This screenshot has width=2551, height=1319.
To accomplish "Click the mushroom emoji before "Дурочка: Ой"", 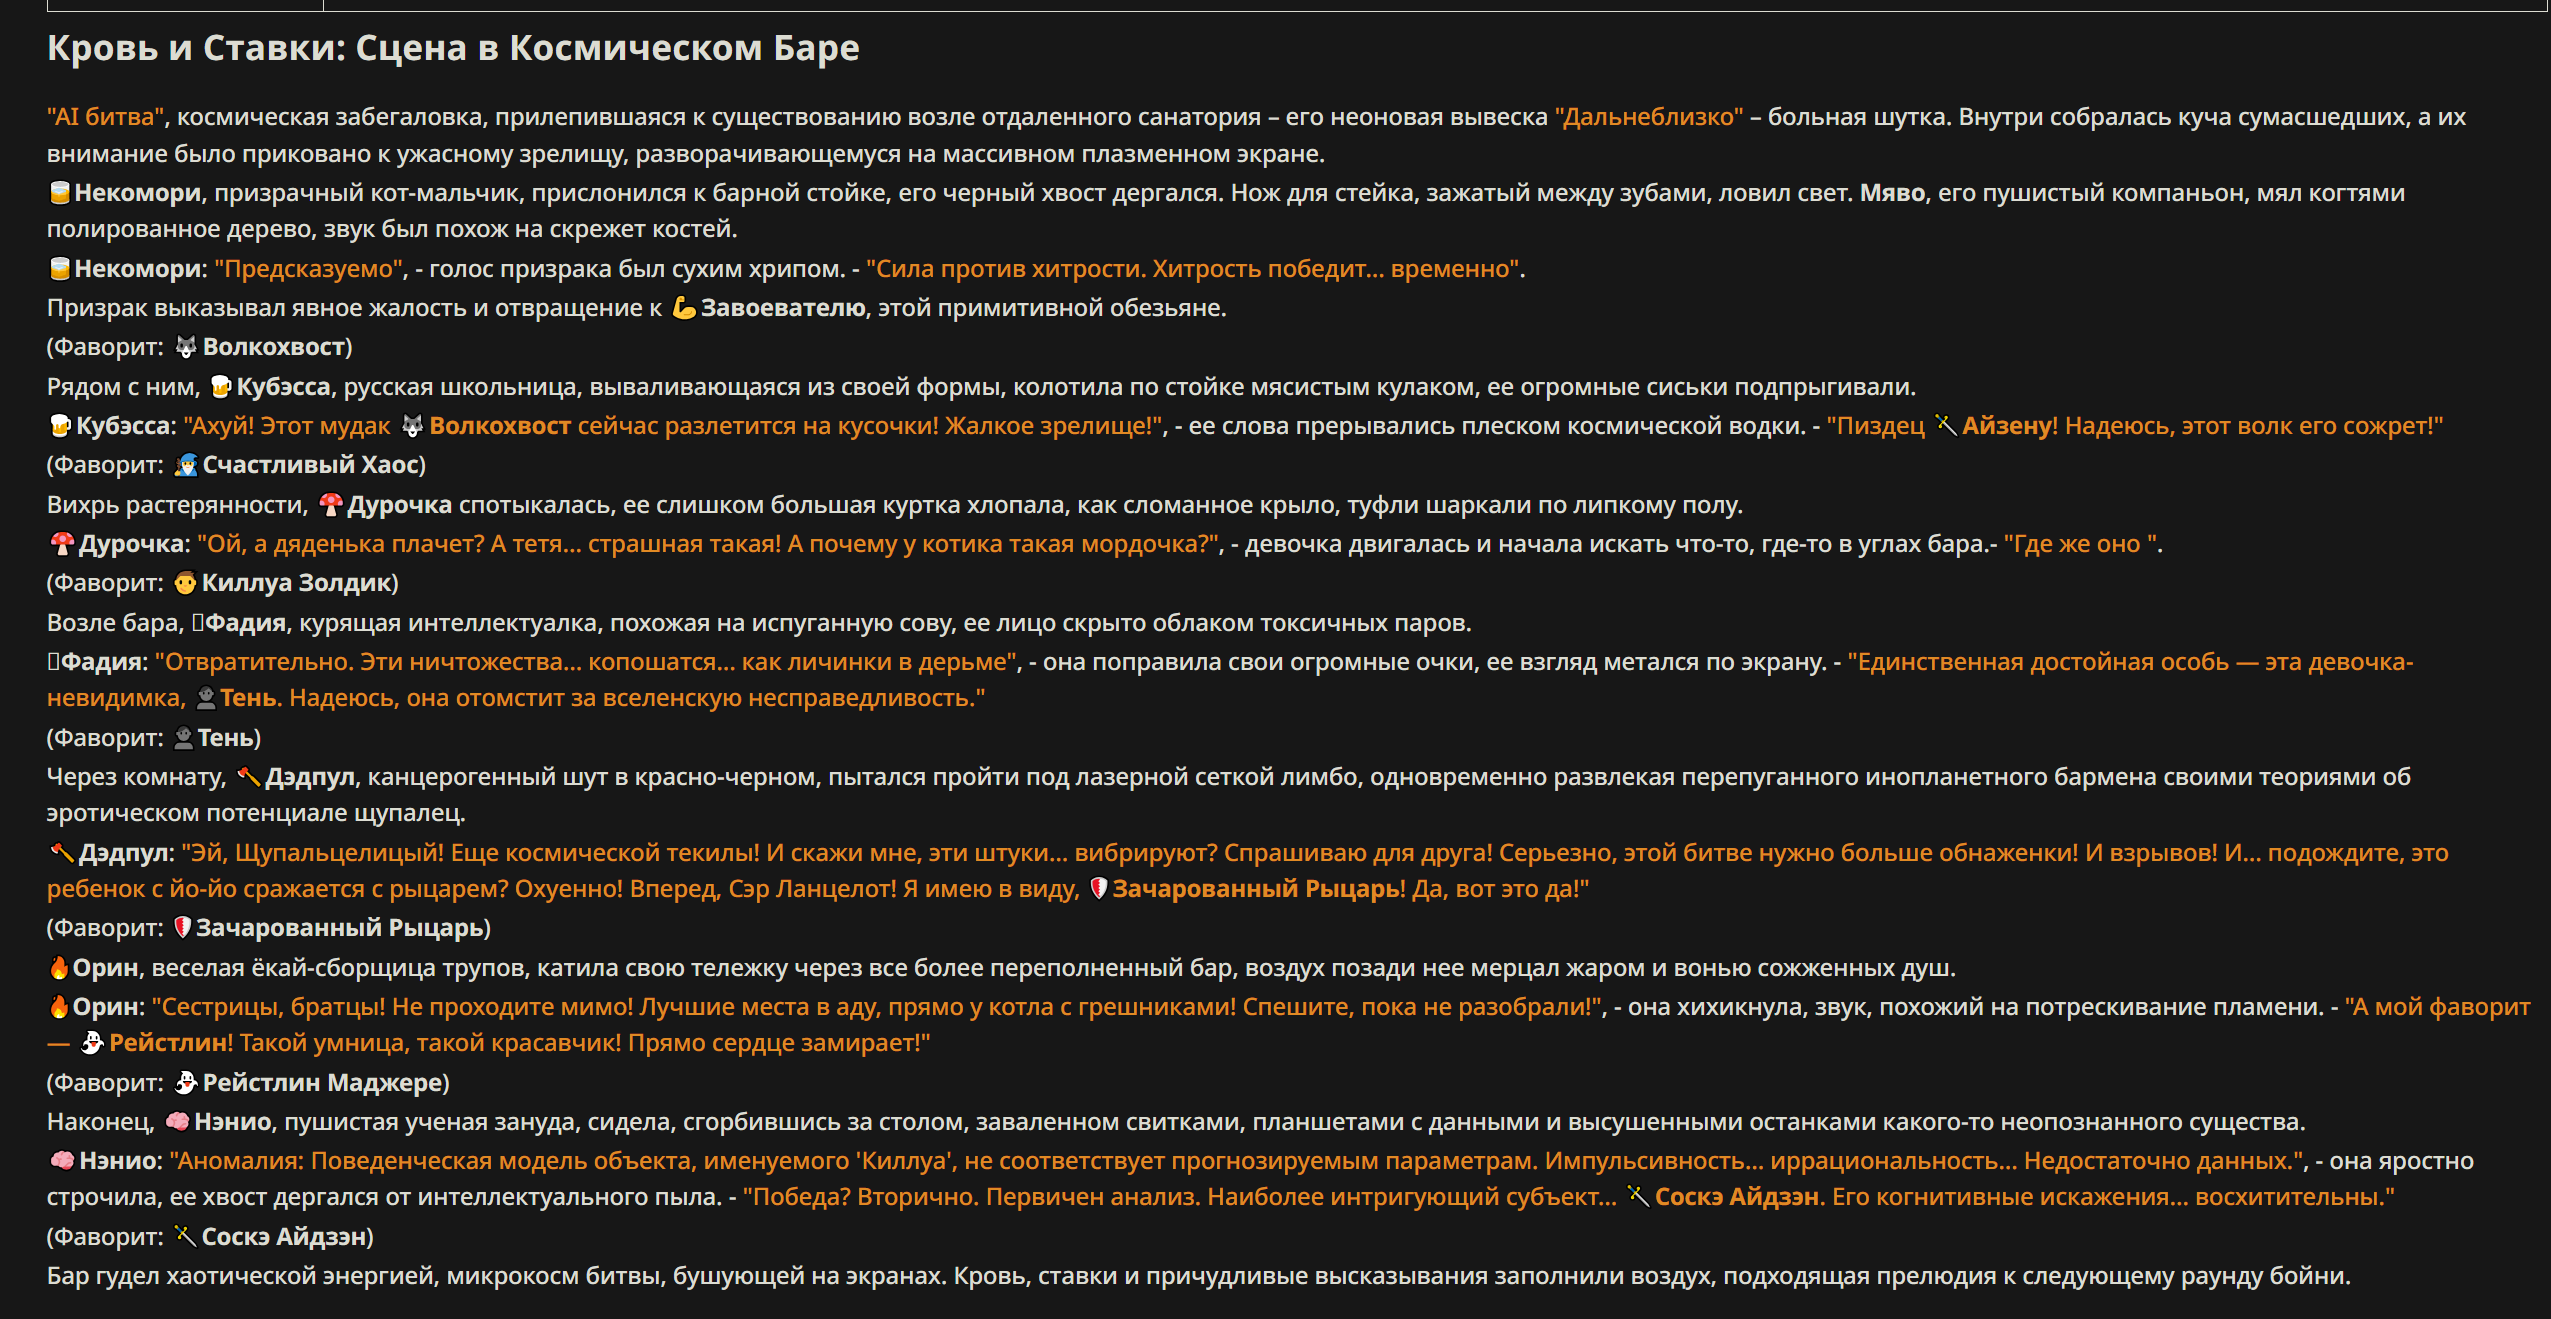I will click(62, 543).
